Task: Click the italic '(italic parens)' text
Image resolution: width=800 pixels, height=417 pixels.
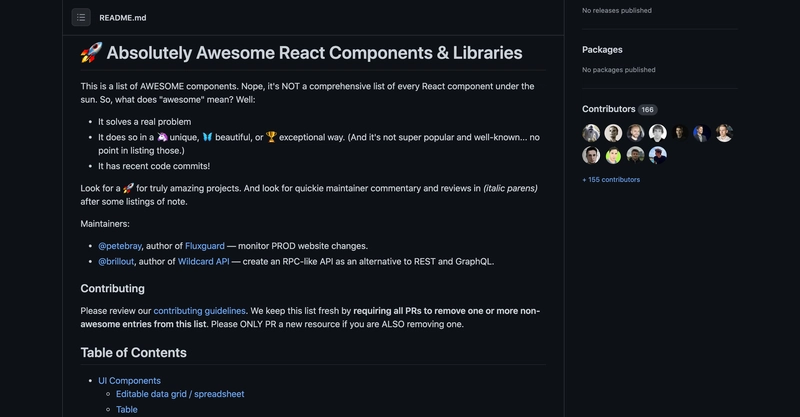Action: point(510,188)
